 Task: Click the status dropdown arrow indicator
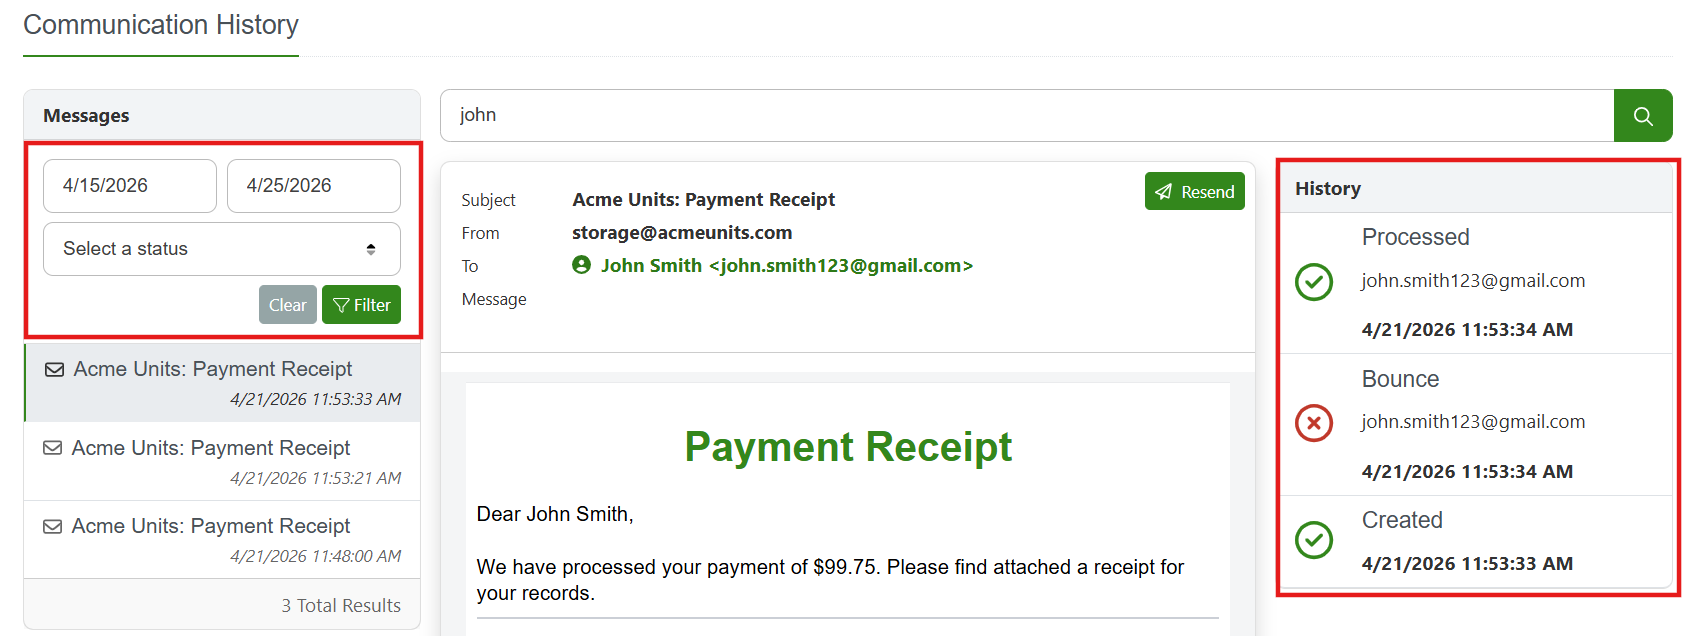[371, 249]
